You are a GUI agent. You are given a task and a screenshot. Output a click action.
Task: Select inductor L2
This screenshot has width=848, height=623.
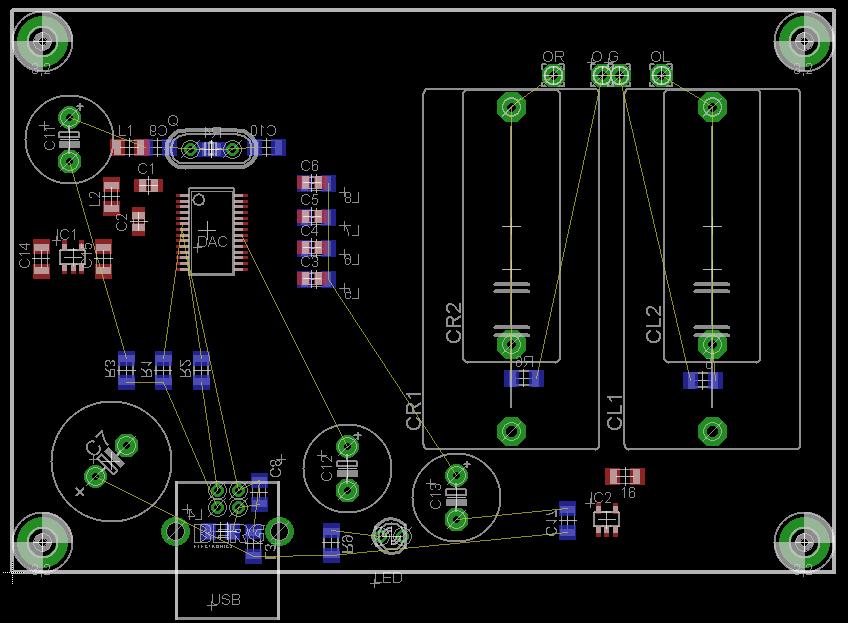pos(111,196)
